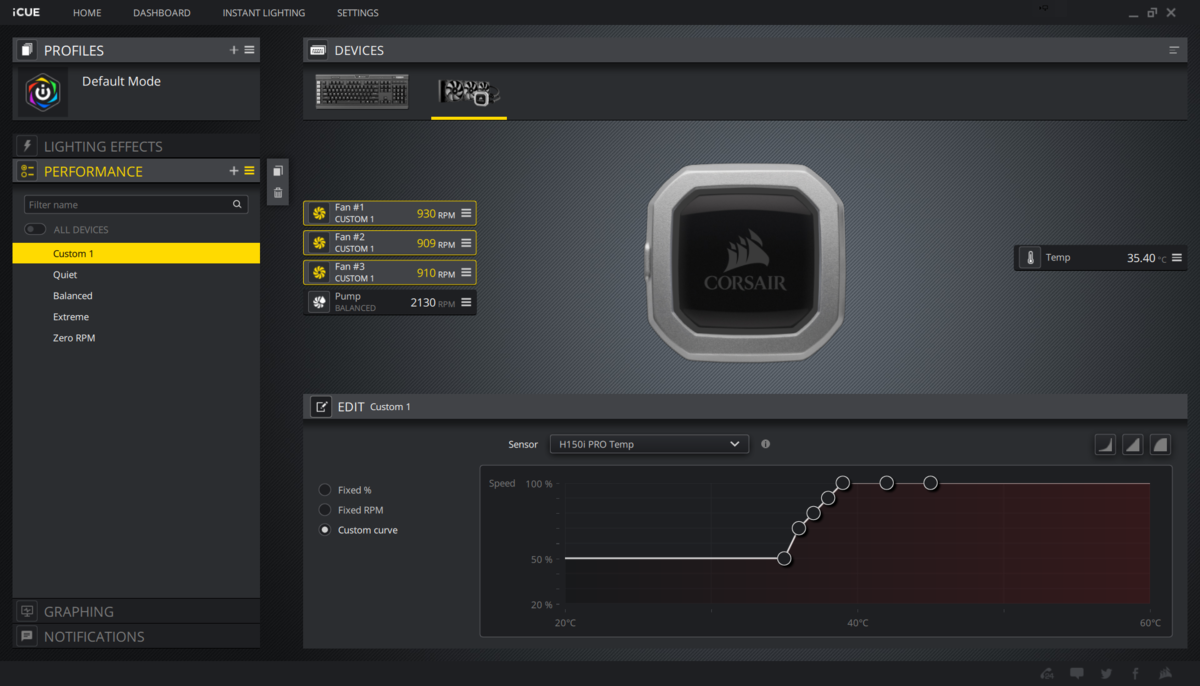Open the Corsair sails logo link
This screenshot has width=1200, height=686.
[1166, 673]
